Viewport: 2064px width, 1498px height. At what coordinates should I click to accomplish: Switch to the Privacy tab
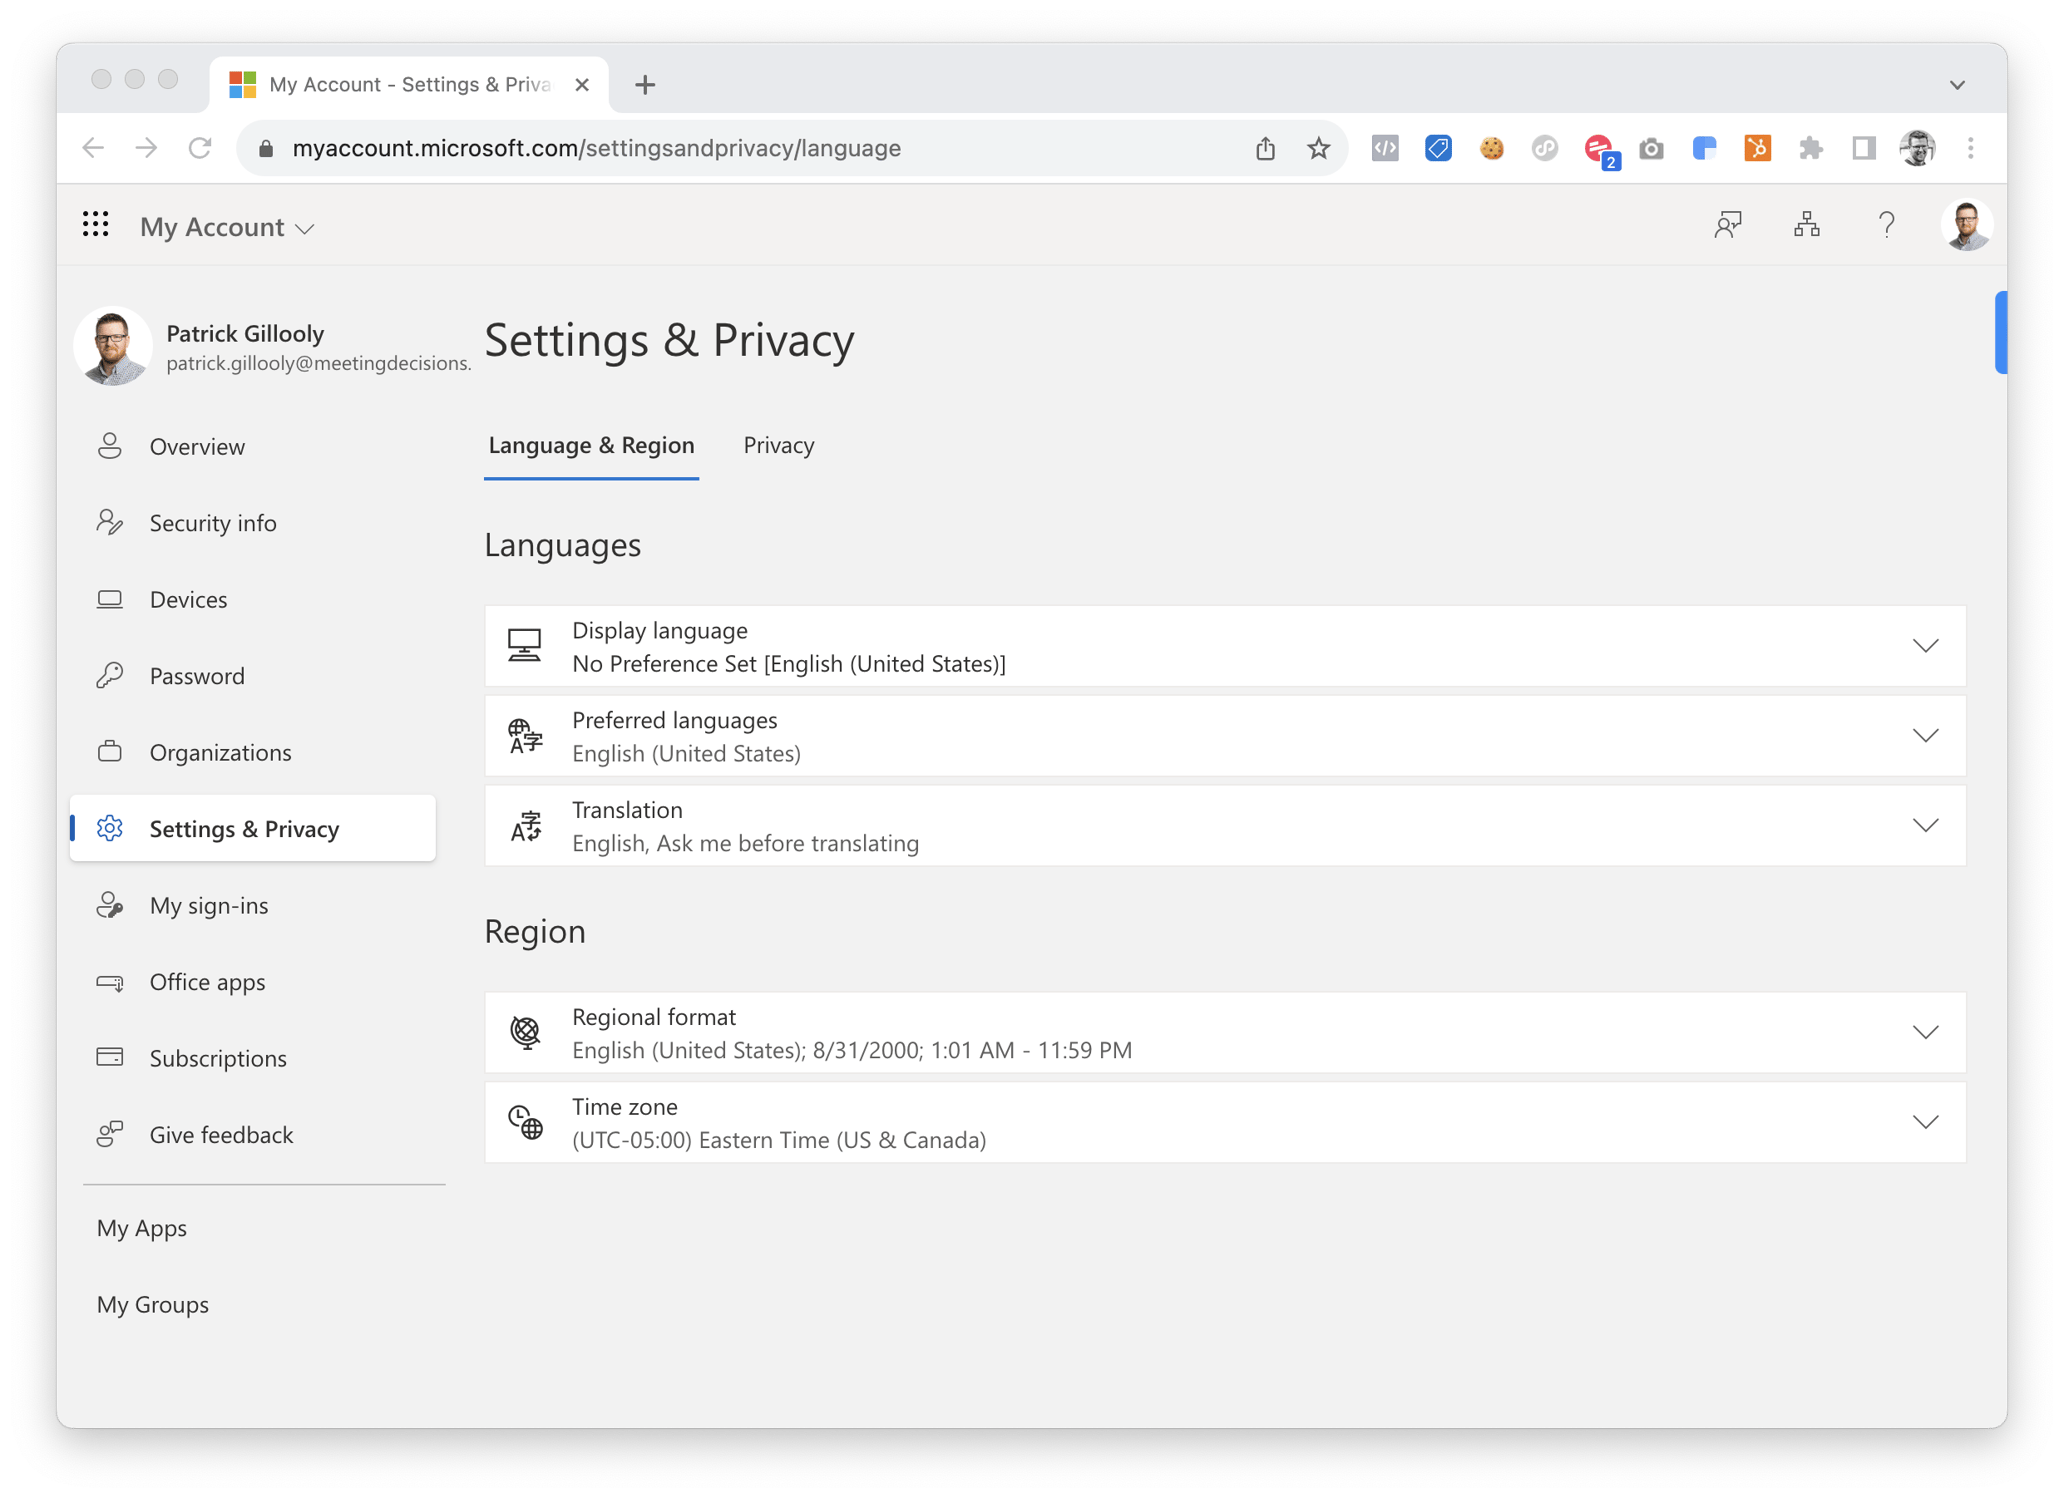(778, 445)
